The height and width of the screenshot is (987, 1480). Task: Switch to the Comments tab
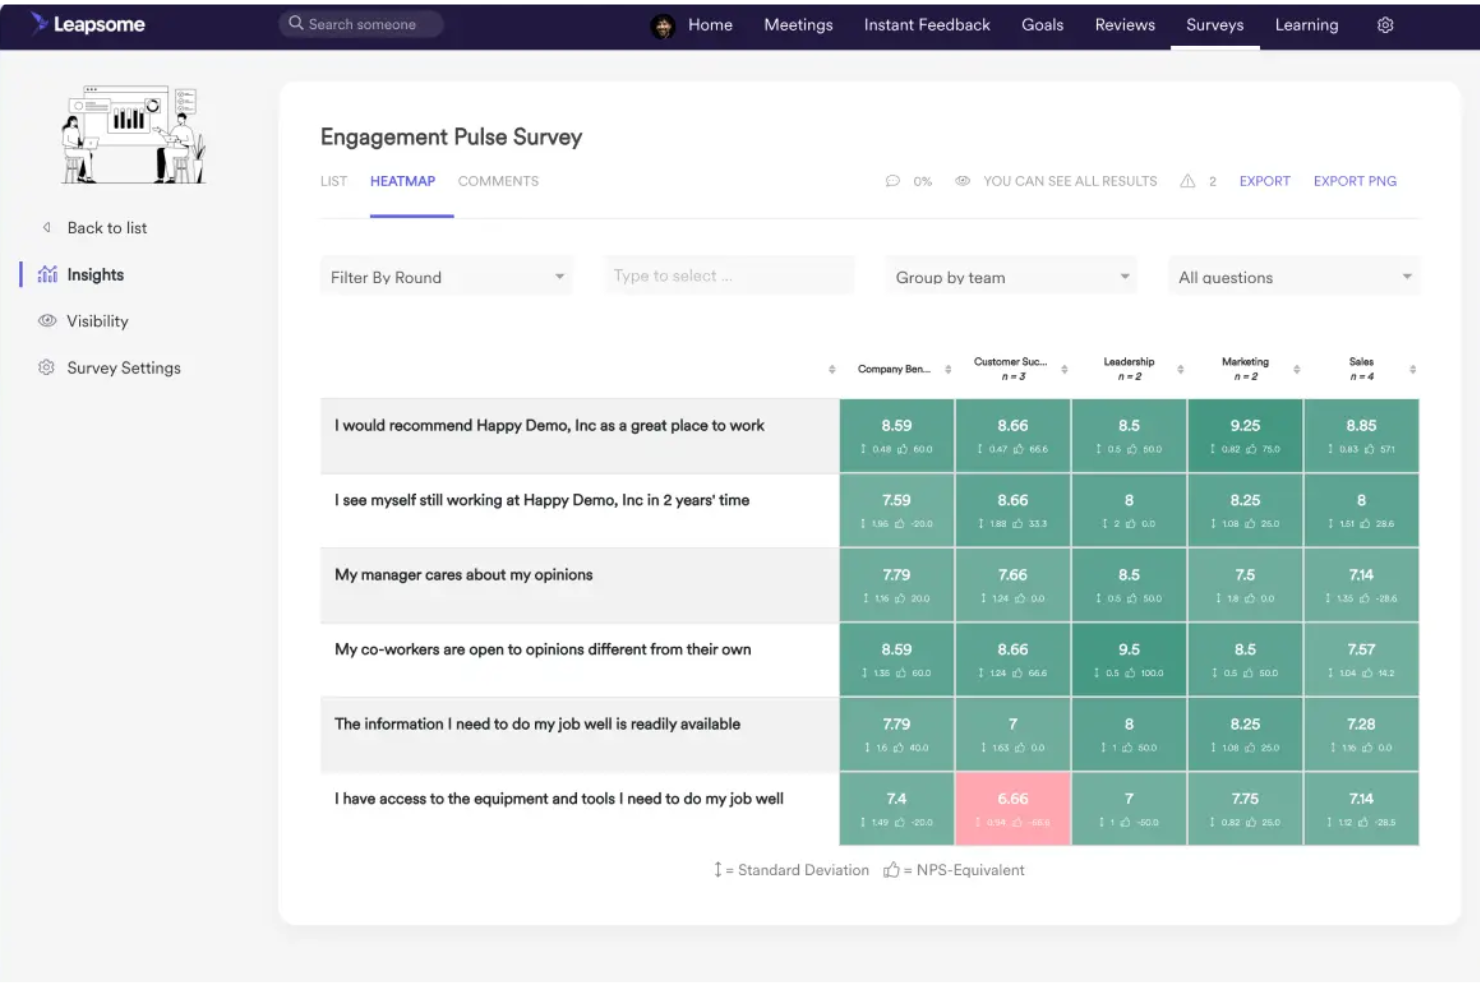[x=498, y=181]
